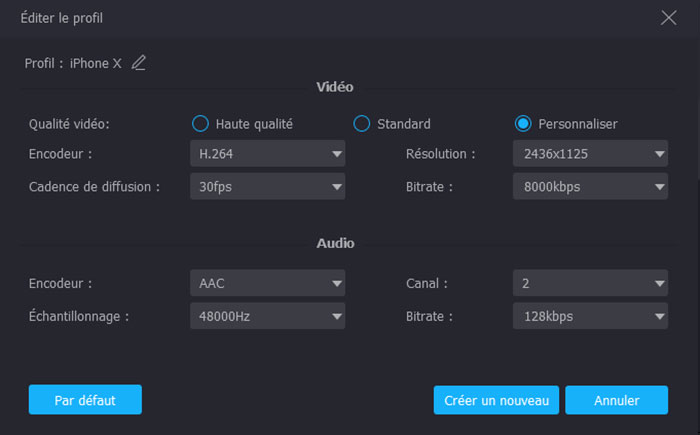The height and width of the screenshot is (435, 700).
Task: Click the Par défaut button
Action: click(x=85, y=400)
